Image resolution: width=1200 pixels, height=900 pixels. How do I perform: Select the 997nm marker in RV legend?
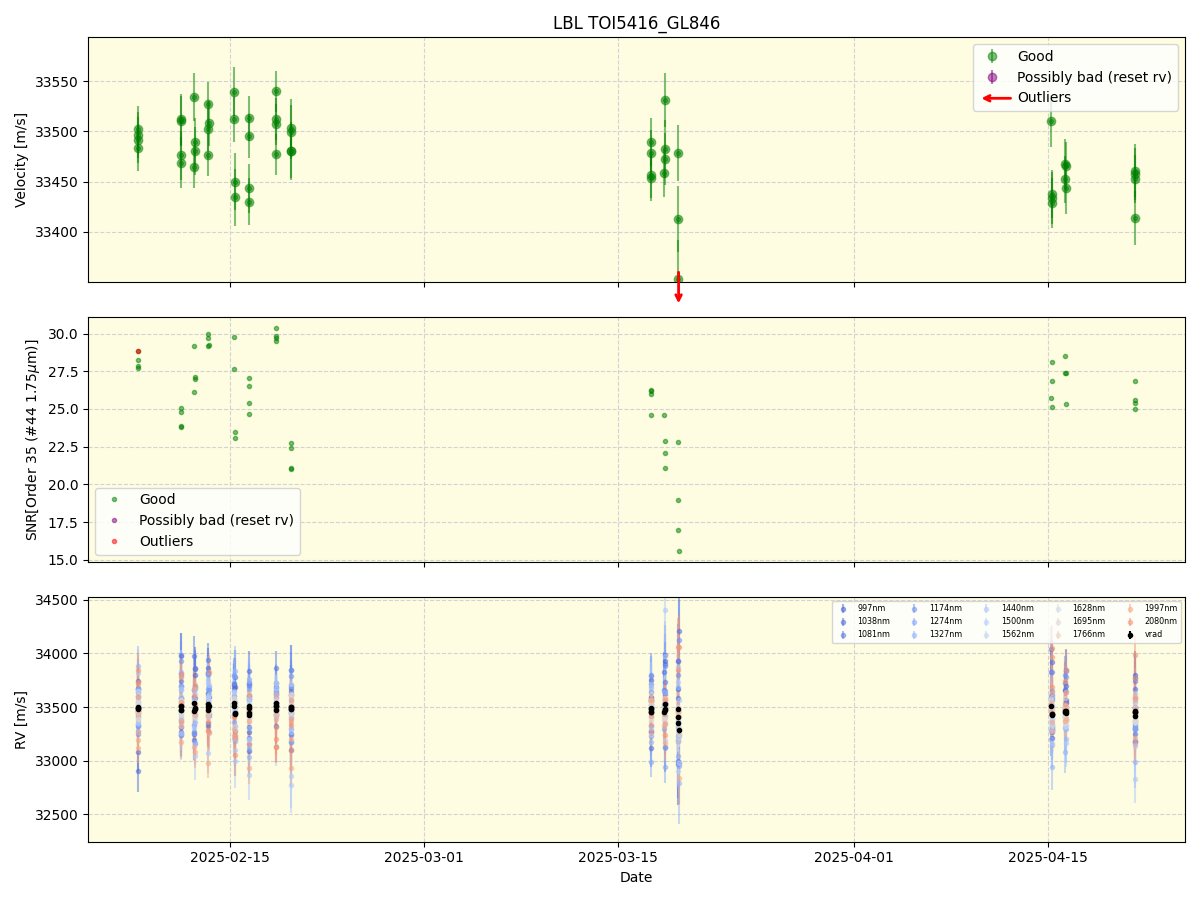click(x=845, y=609)
